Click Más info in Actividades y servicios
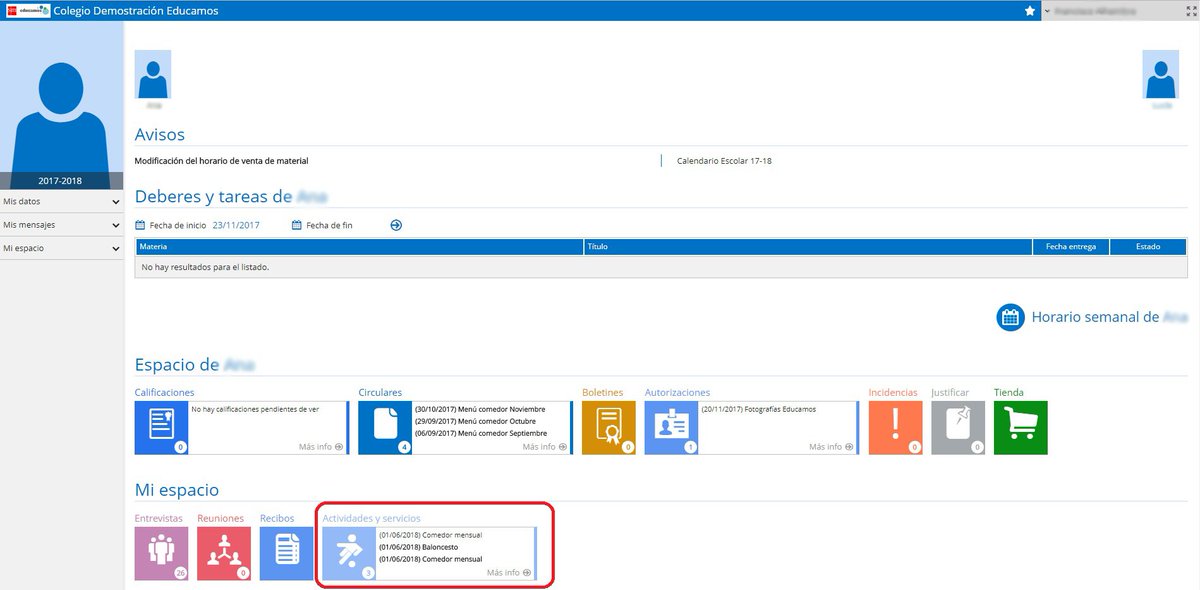The height and width of the screenshot is (590, 1200). point(509,573)
